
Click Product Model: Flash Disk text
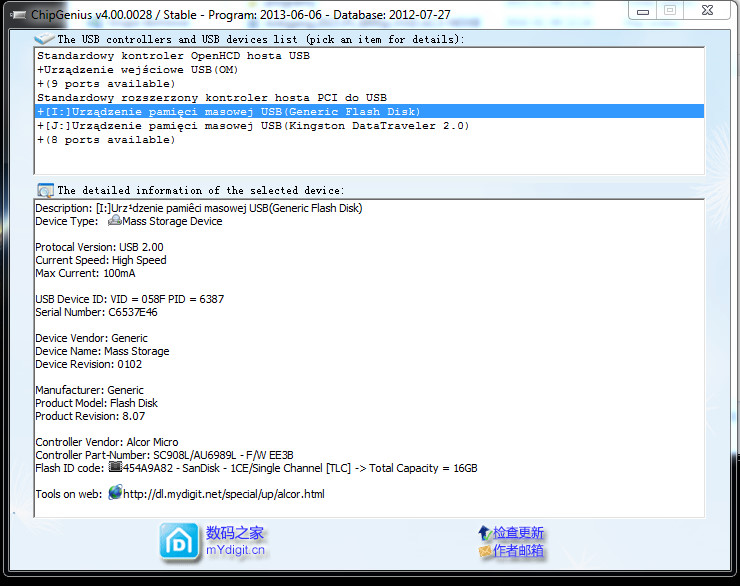pyautogui.click(x=96, y=403)
